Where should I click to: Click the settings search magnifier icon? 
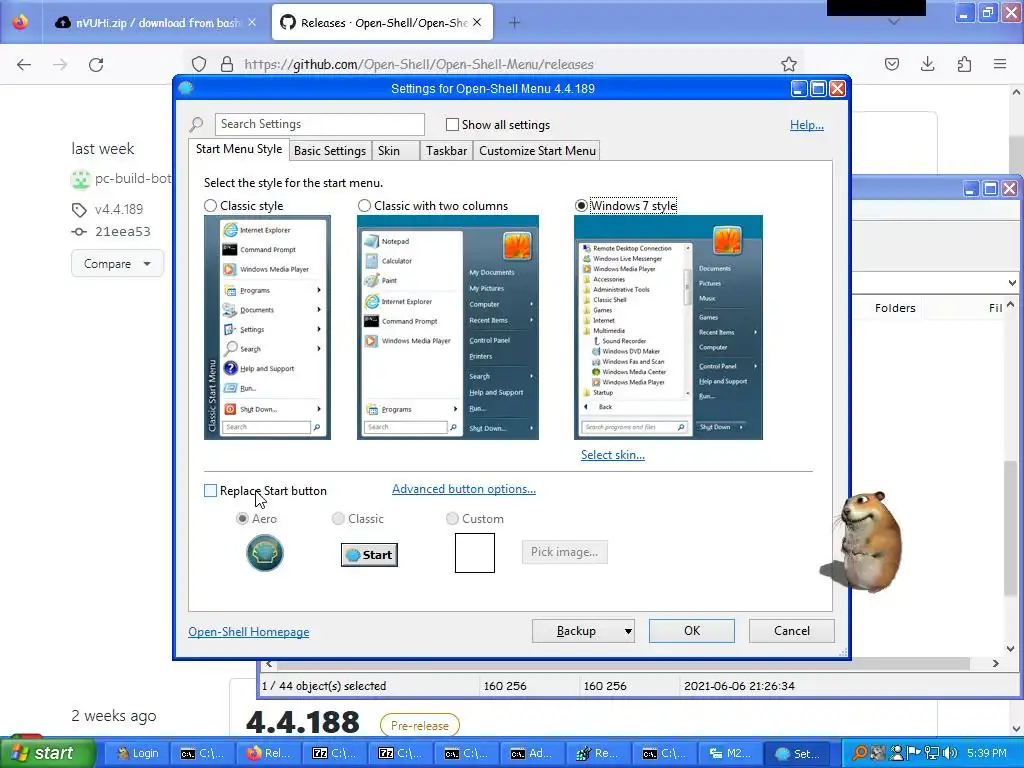click(197, 123)
